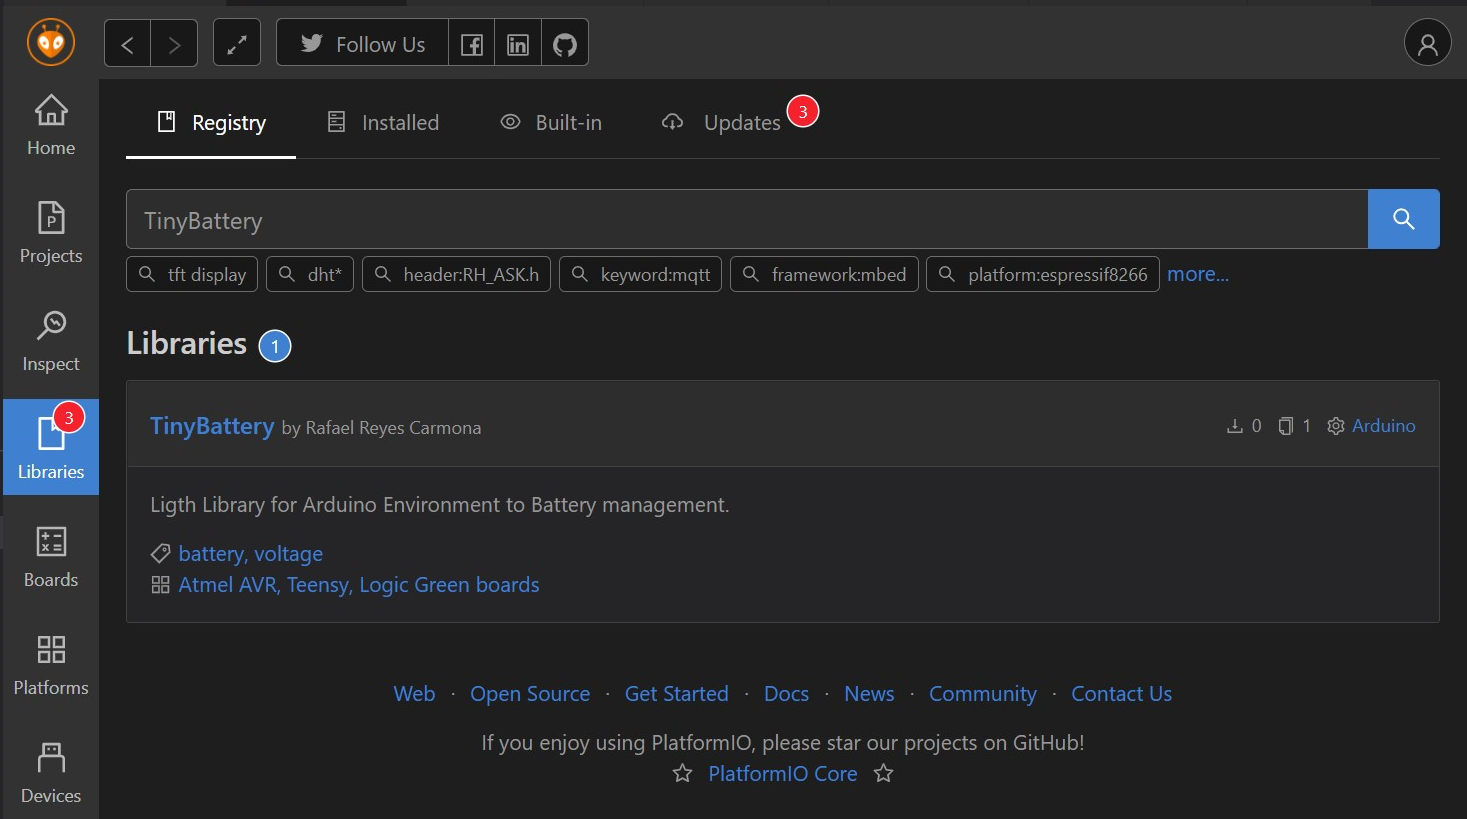Open the News footer link
The width and height of the screenshot is (1467, 819).
(869, 694)
